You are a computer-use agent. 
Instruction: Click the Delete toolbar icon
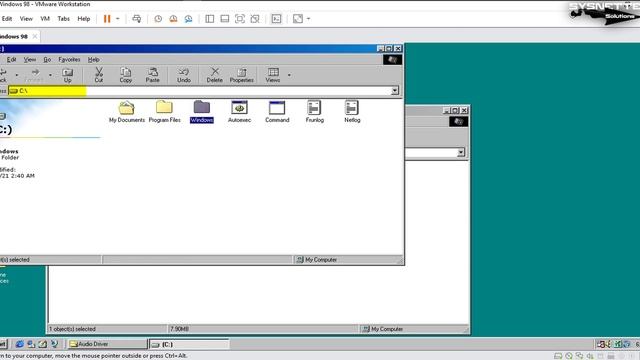[214, 75]
